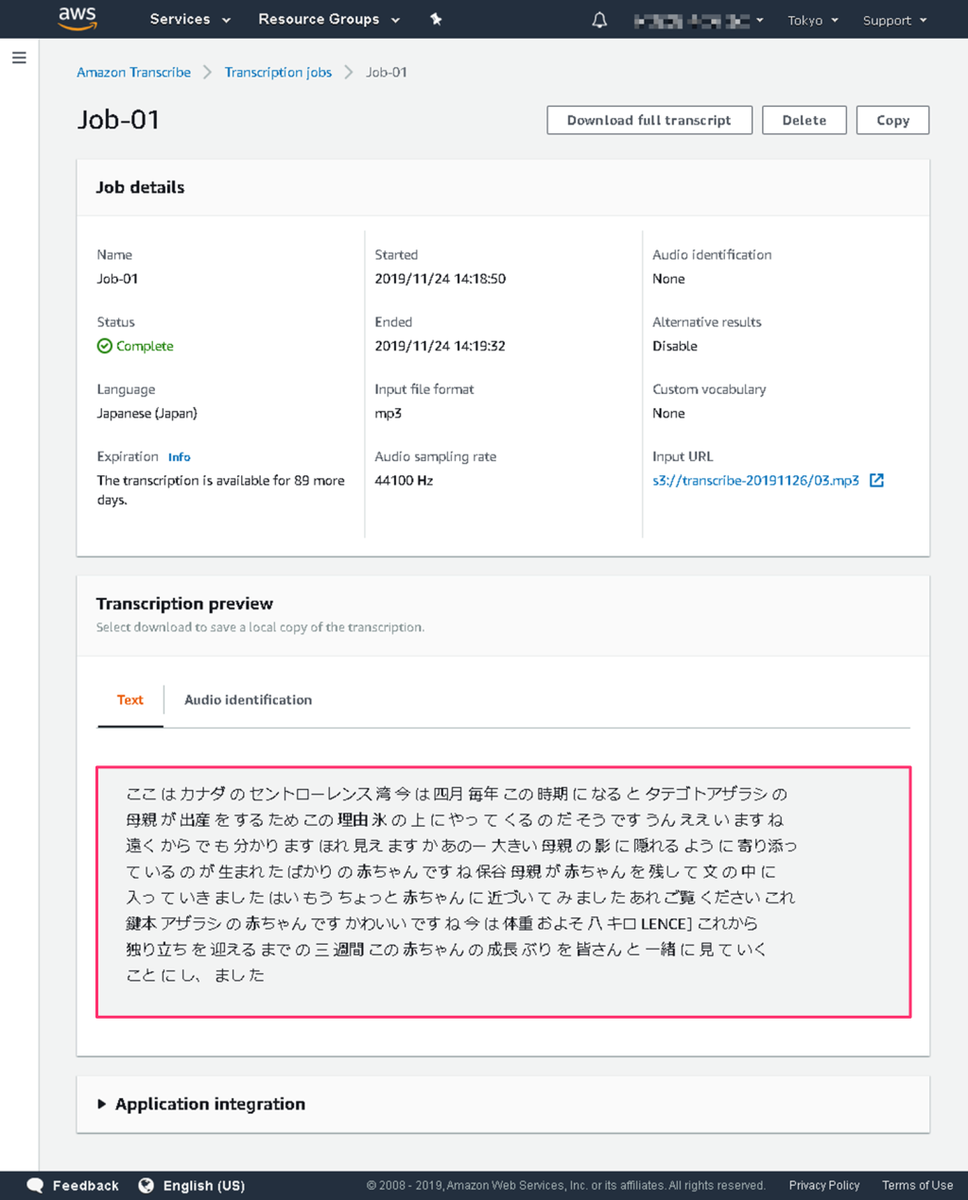The height and width of the screenshot is (1200, 968).
Task: Open the account name dropdown
Action: point(699,20)
